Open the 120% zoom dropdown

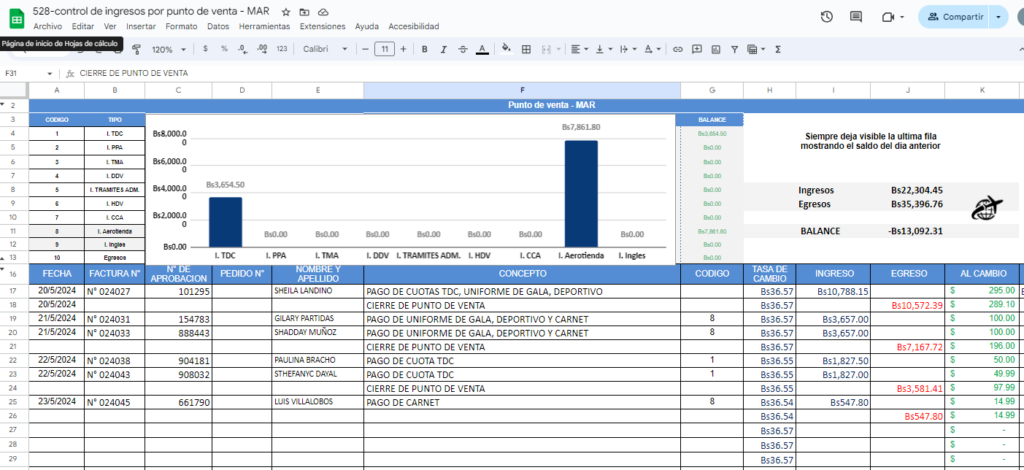click(x=169, y=49)
